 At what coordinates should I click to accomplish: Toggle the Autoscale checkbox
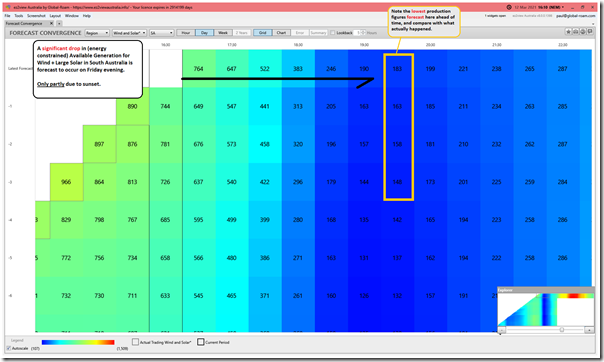(x=8, y=349)
